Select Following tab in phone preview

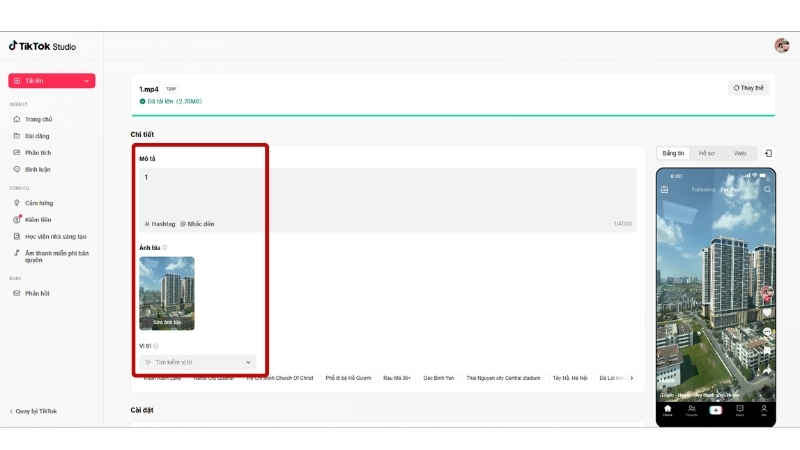pos(704,189)
